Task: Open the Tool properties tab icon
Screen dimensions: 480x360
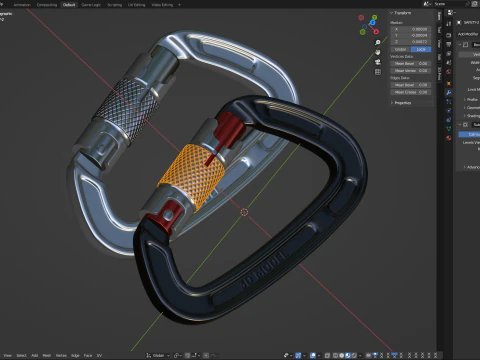Action: pyautogui.click(x=449, y=23)
